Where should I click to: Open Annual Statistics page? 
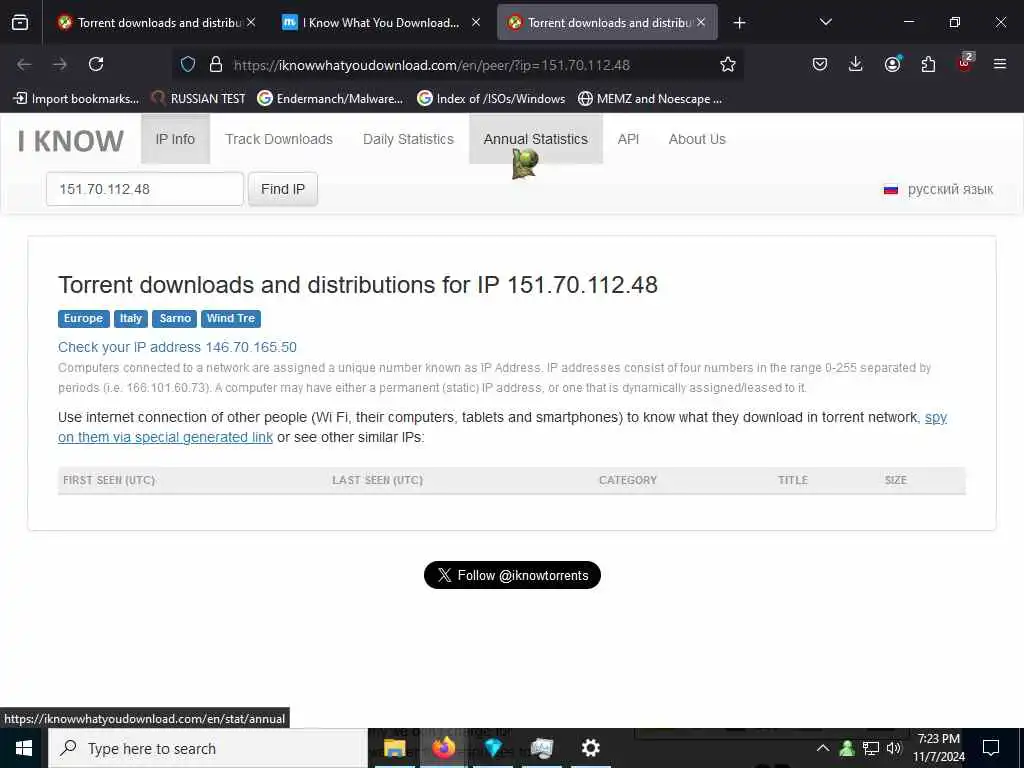click(536, 139)
